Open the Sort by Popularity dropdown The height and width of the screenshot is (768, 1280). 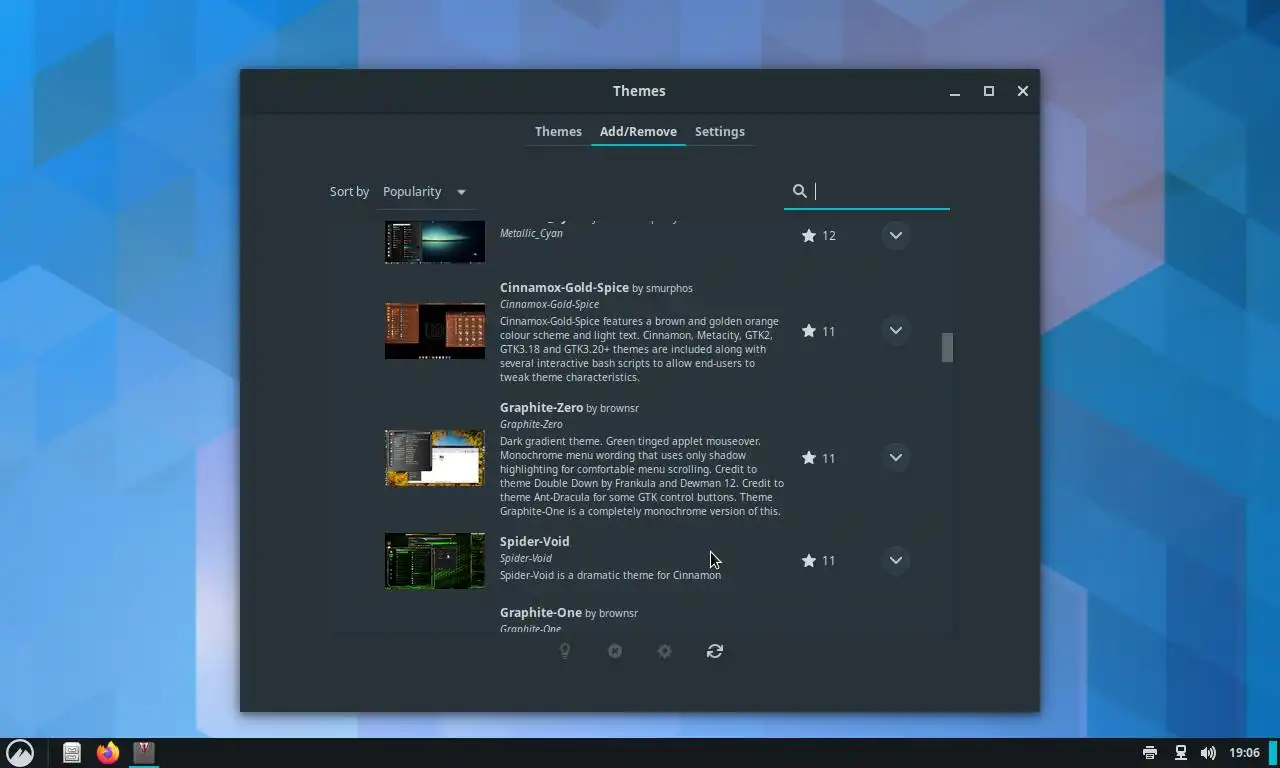click(x=425, y=191)
